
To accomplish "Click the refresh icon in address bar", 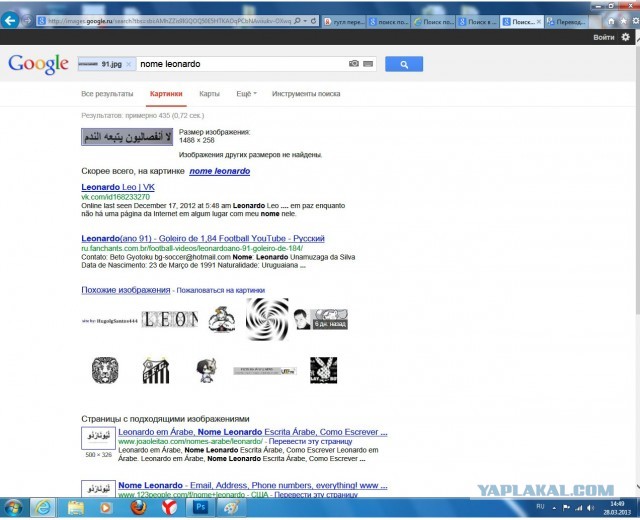I will [313, 21].
